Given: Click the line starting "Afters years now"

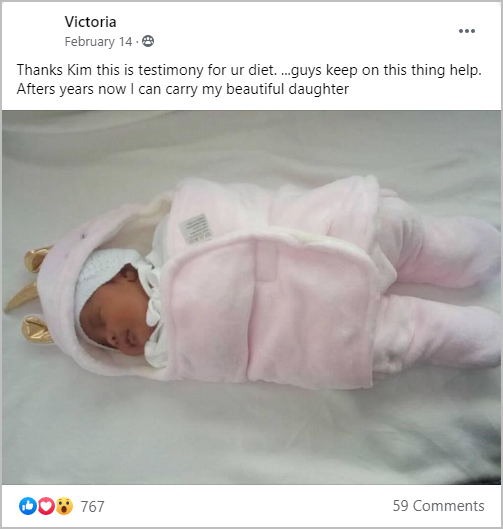Looking at the screenshot, I should [x=183, y=89].
